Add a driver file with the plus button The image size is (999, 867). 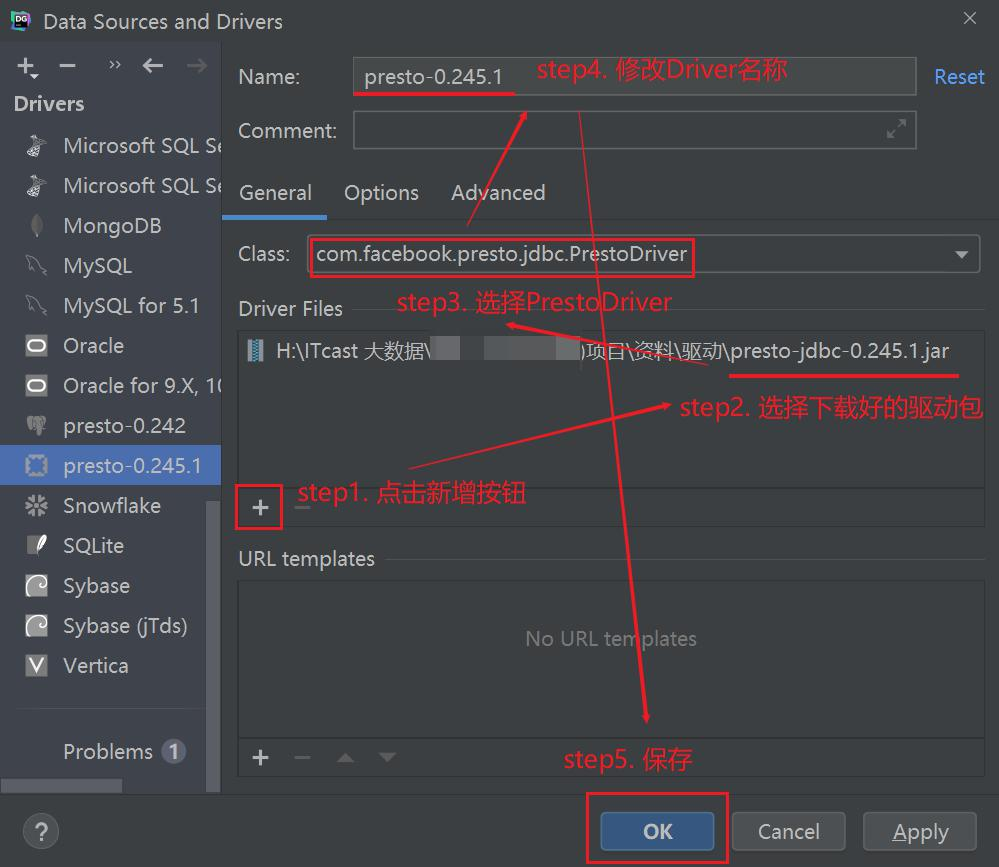(258, 507)
